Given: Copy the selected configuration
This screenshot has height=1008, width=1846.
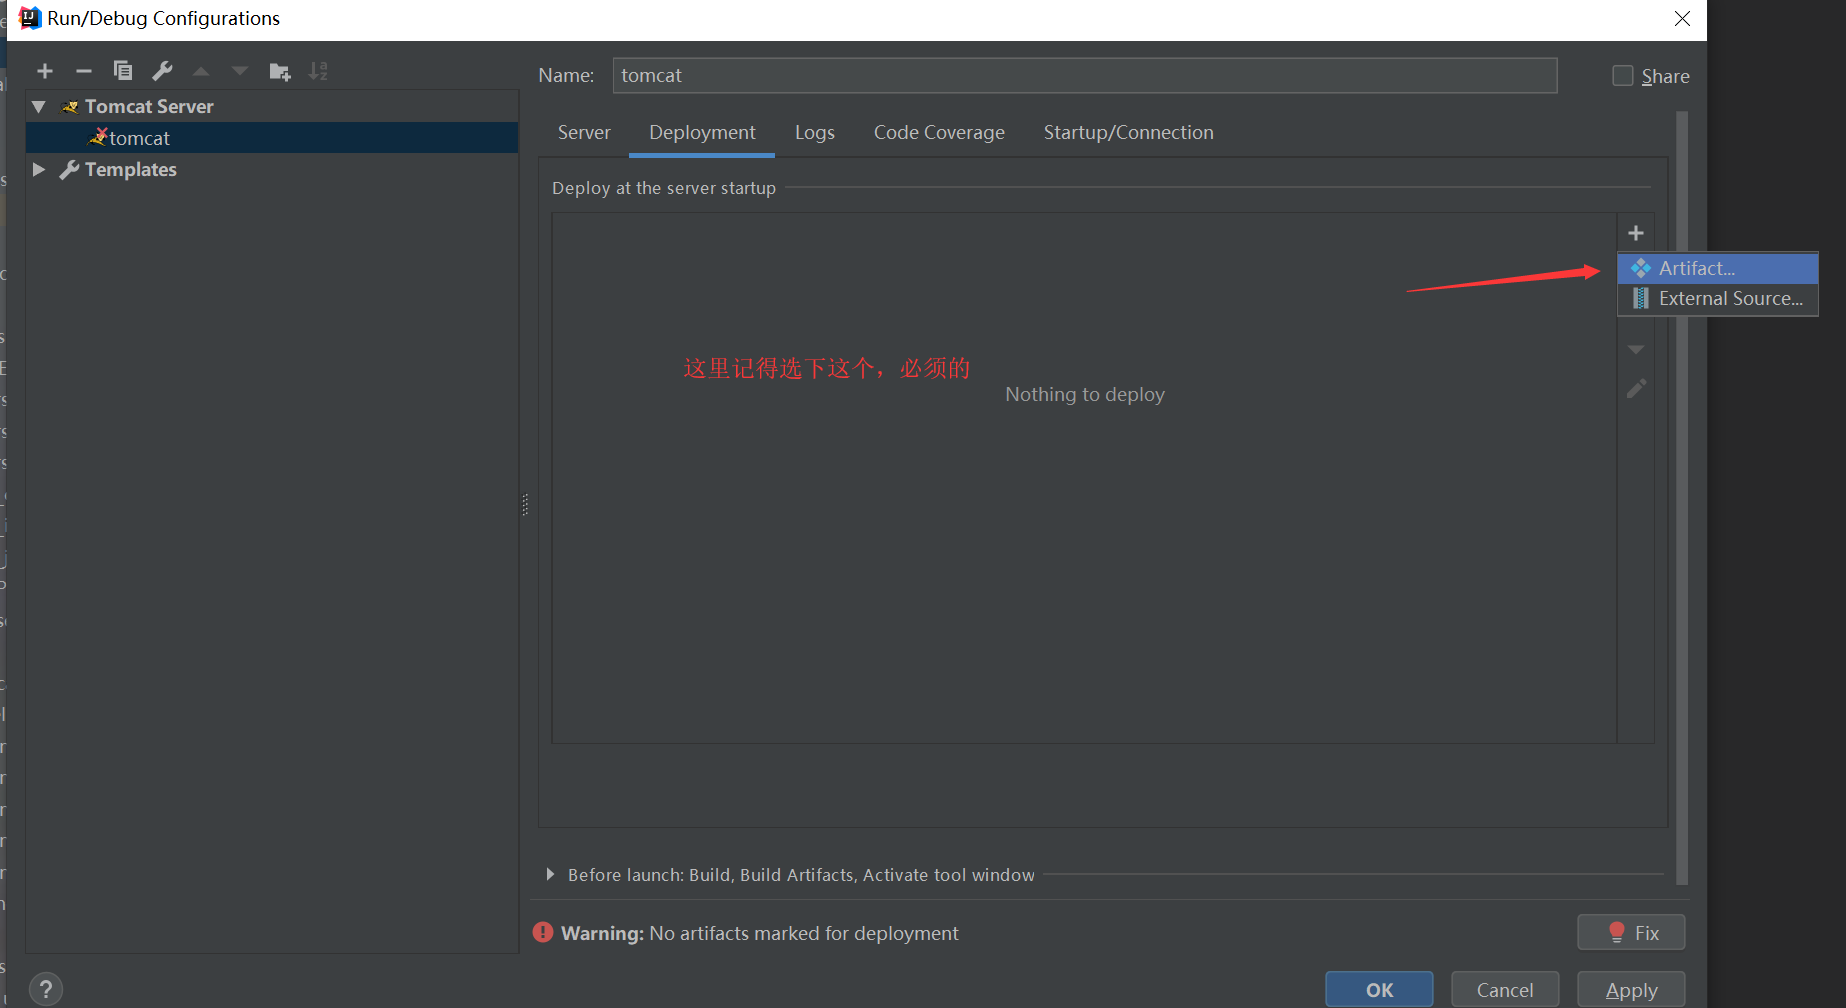Looking at the screenshot, I should pos(123,71).
